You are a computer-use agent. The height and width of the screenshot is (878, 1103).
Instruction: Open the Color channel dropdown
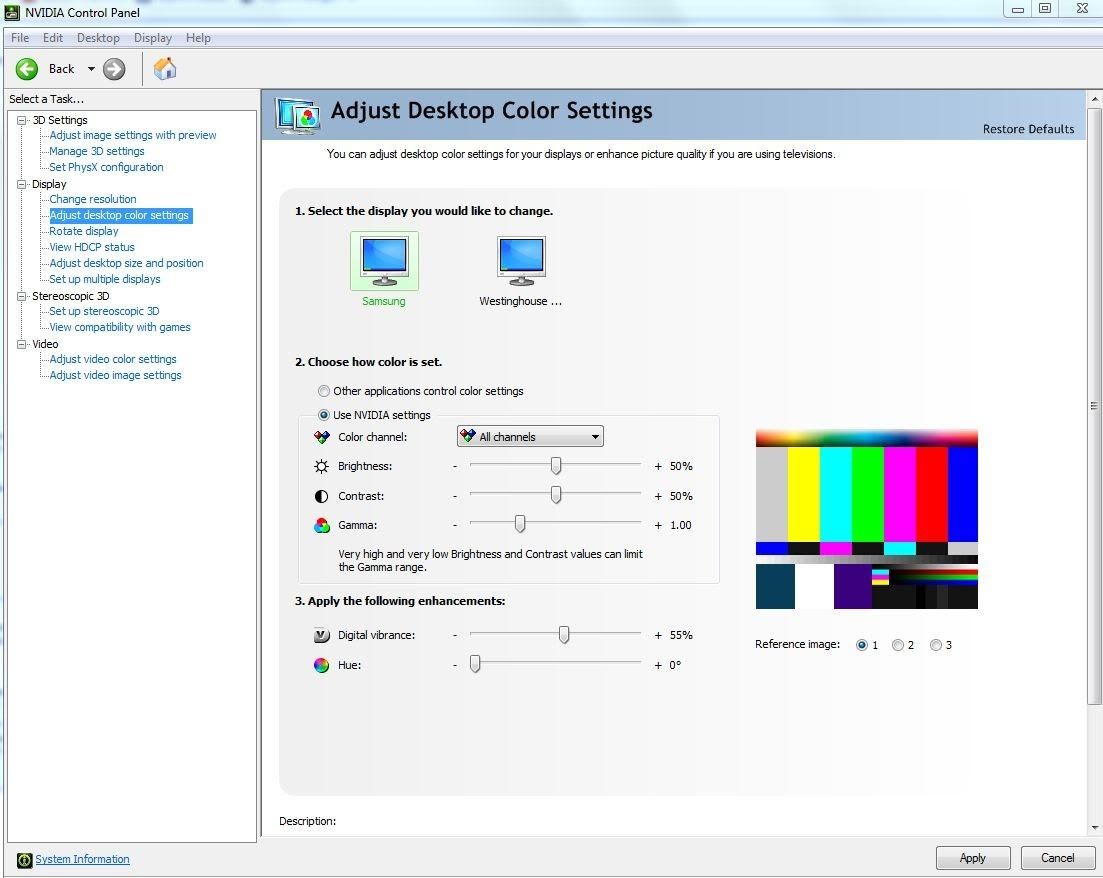coord(530,437)
